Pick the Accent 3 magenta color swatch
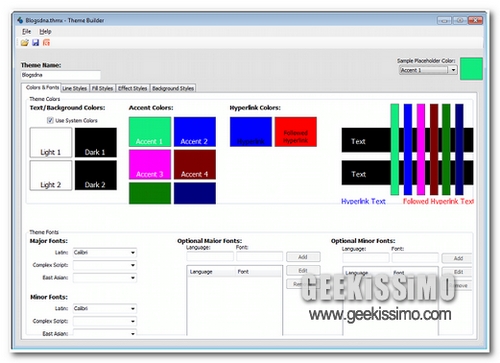 click(x=150, y=164)
